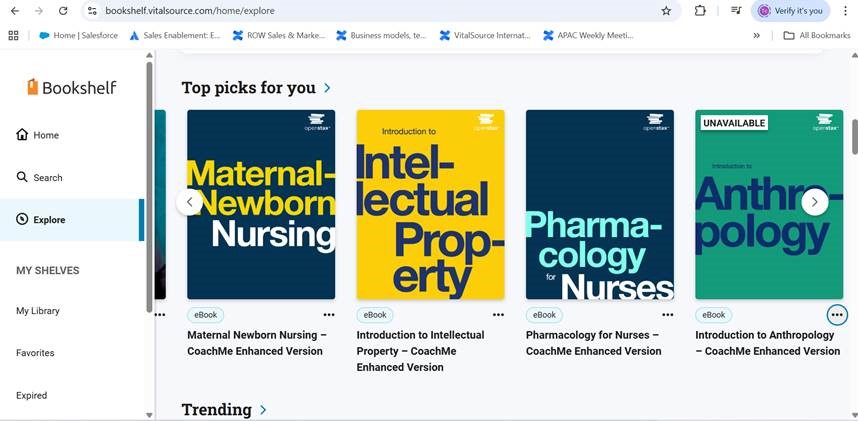Bookmark this page with the star icon
The image size is (858, 421).
(666, 11)
